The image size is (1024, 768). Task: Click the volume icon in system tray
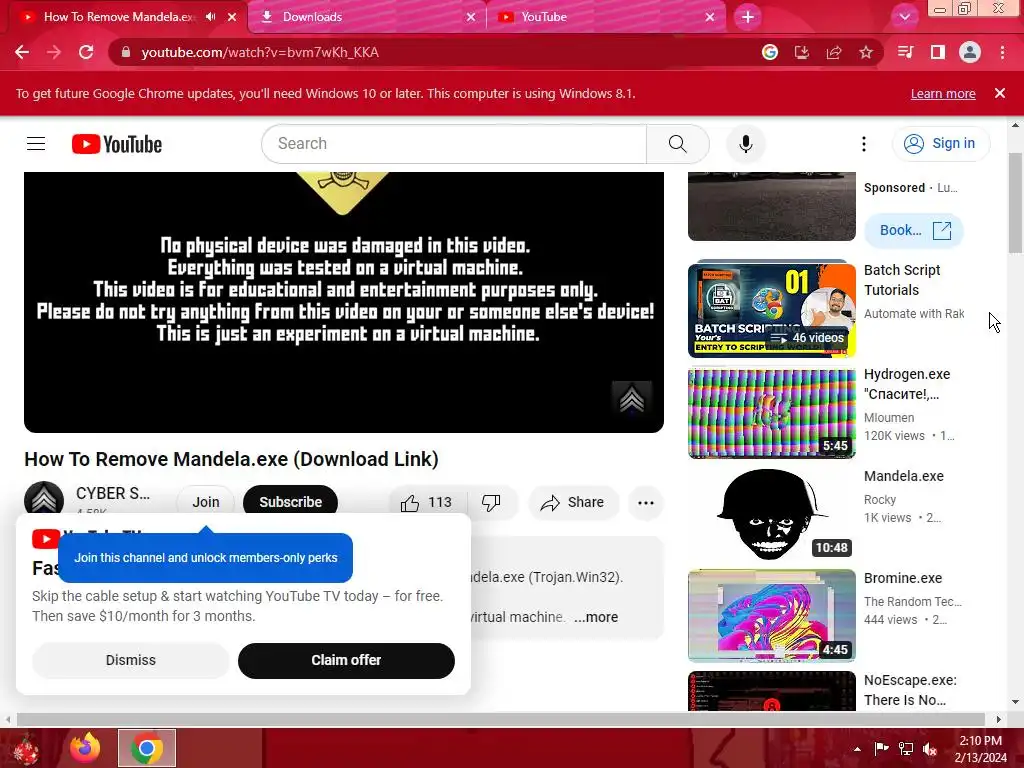coord(930,749)
